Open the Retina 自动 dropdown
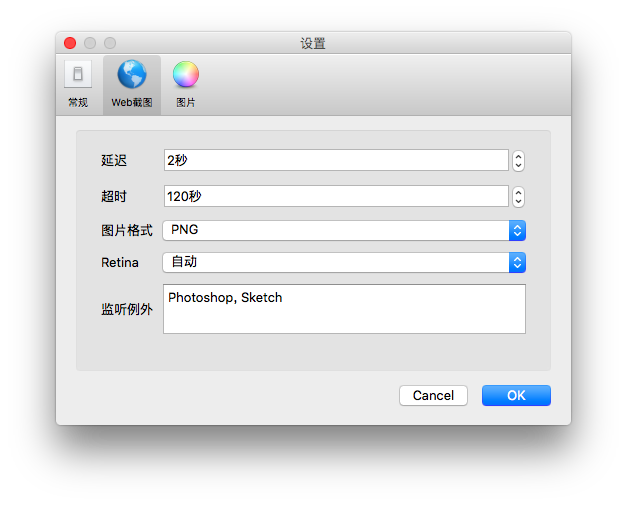This screenshot has width=627, height=505. [344, 262]
